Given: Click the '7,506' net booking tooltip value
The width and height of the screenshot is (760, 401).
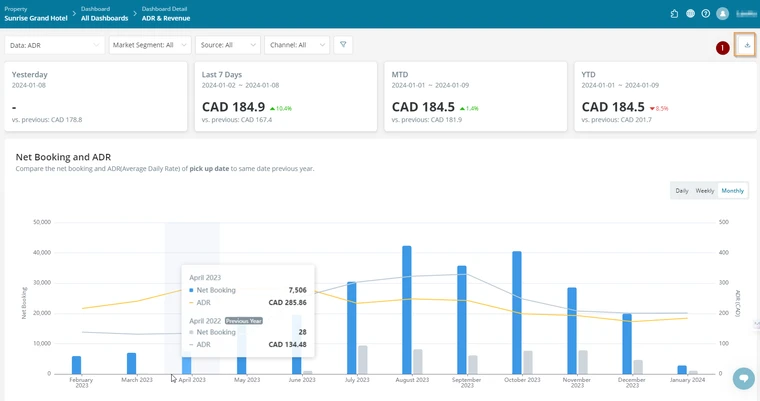Looking at the screenshot, I should point(298,290).
